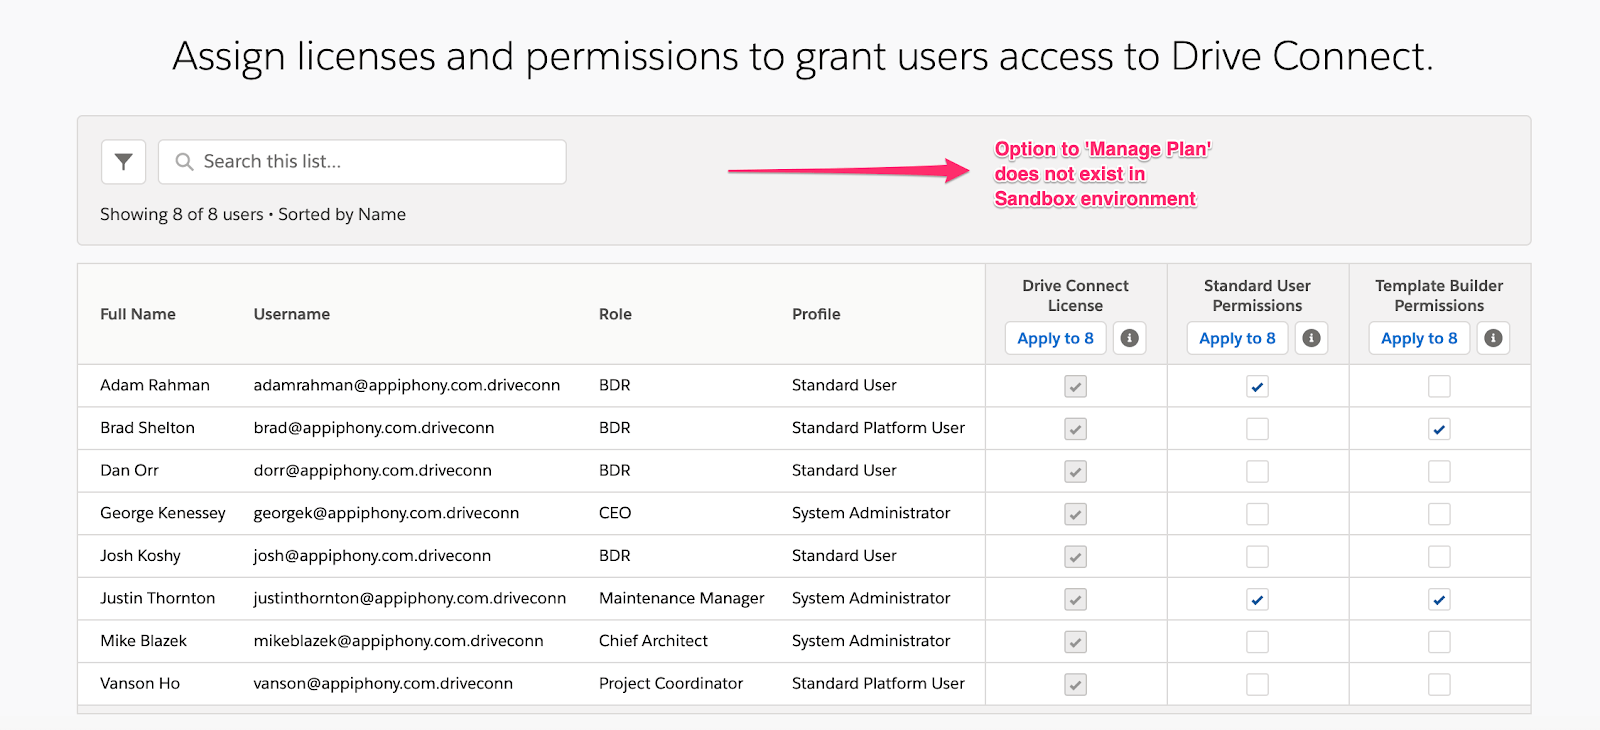The height and width of the screenshot is (730, 1600).
Task: Uncheck Justin Thornton's Template Builder Permissions
Action: [x=1439, y=599]
